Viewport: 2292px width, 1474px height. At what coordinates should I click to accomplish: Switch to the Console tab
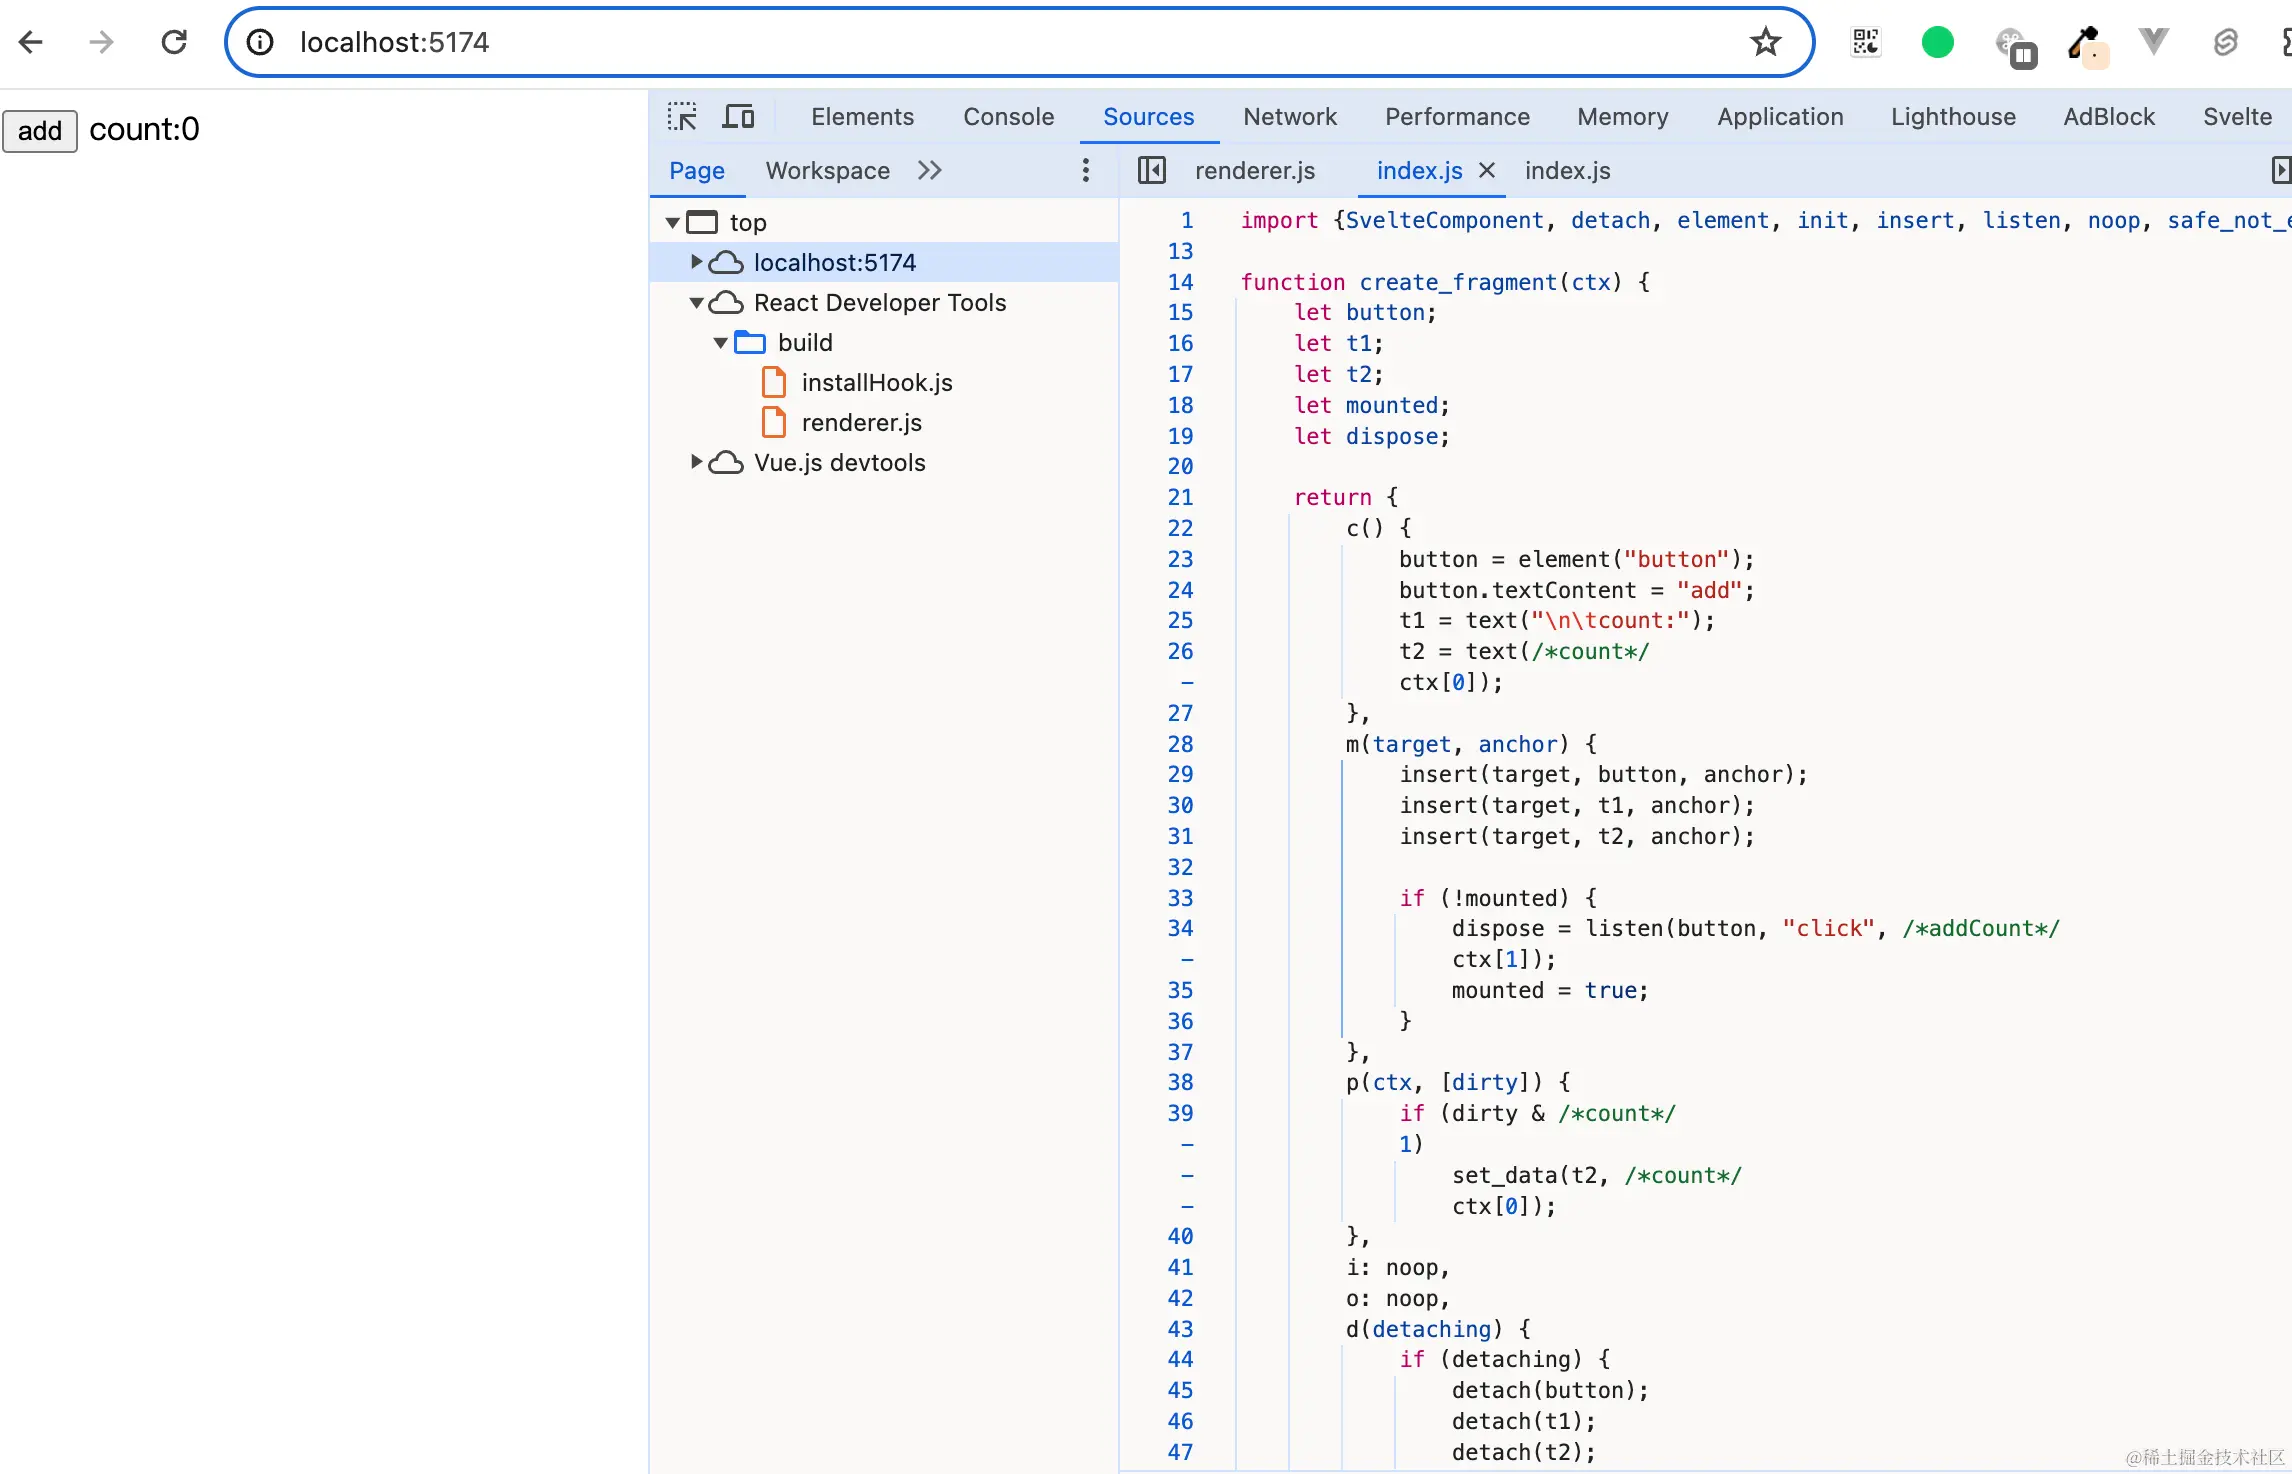[x=1008, y=117]
